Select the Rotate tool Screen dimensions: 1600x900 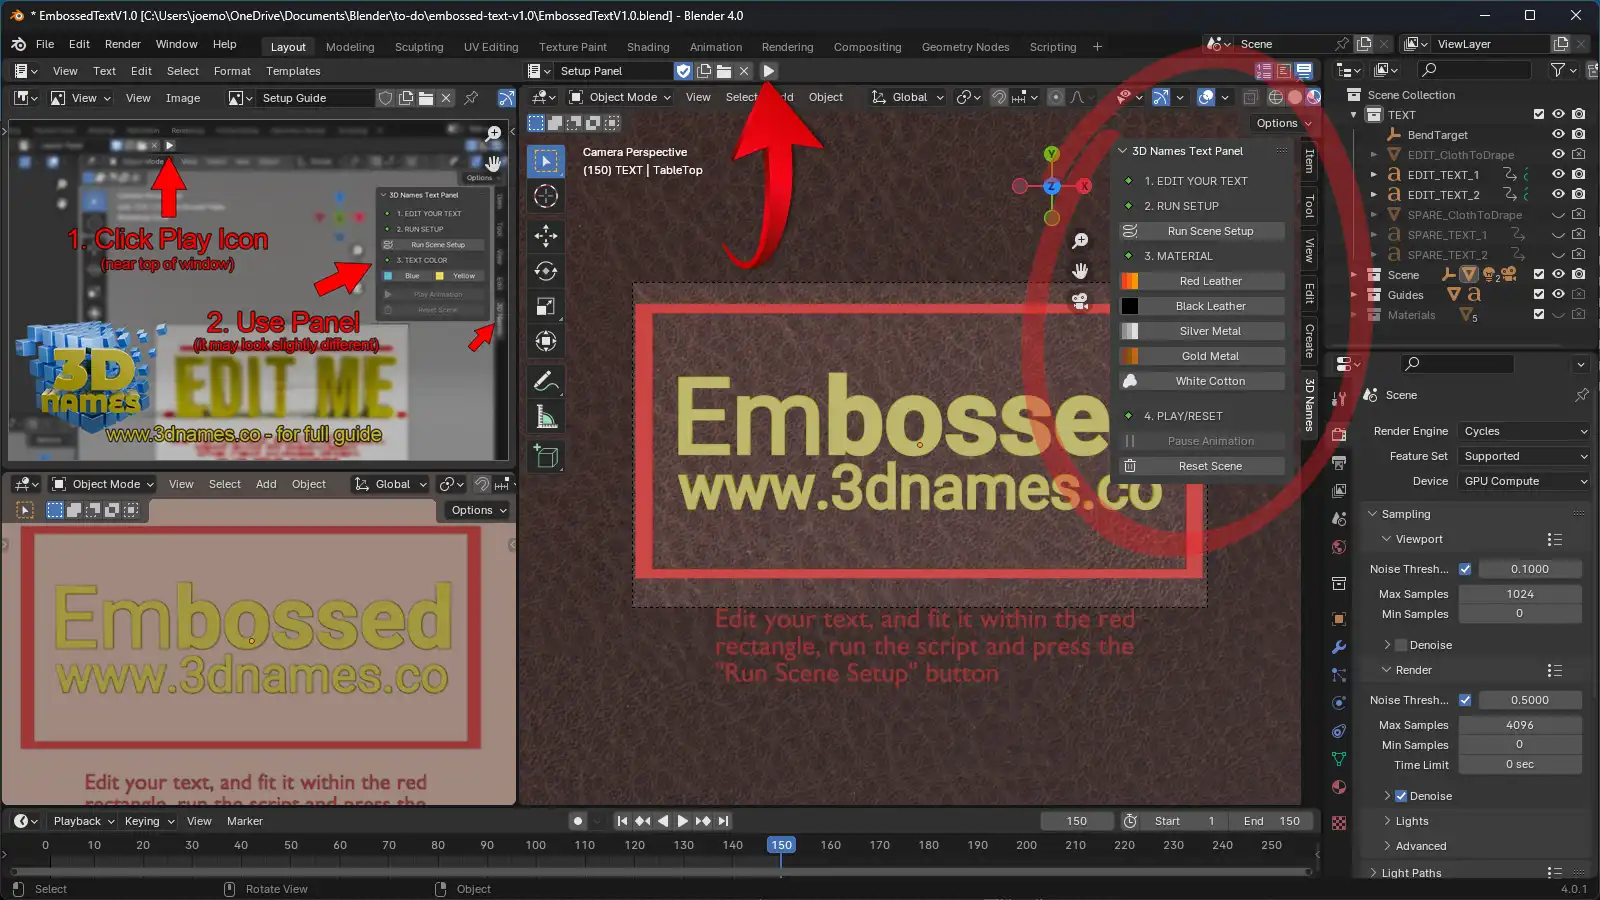tap(546, 271)
